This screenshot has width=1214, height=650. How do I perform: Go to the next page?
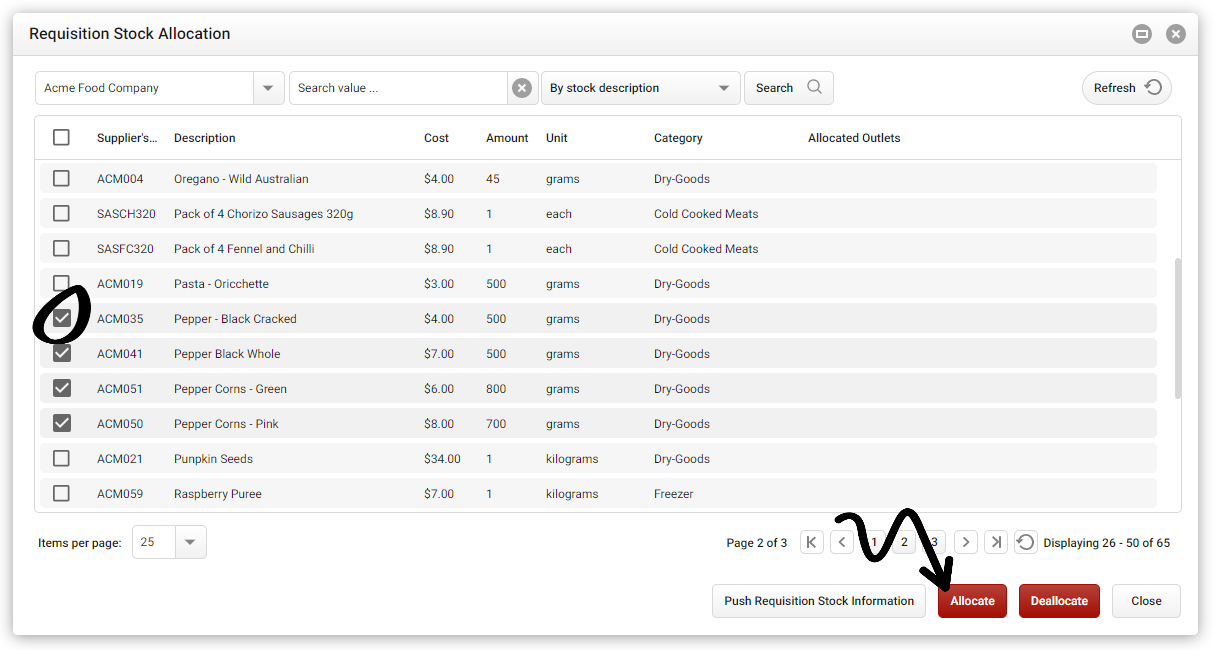click(965, 541)
